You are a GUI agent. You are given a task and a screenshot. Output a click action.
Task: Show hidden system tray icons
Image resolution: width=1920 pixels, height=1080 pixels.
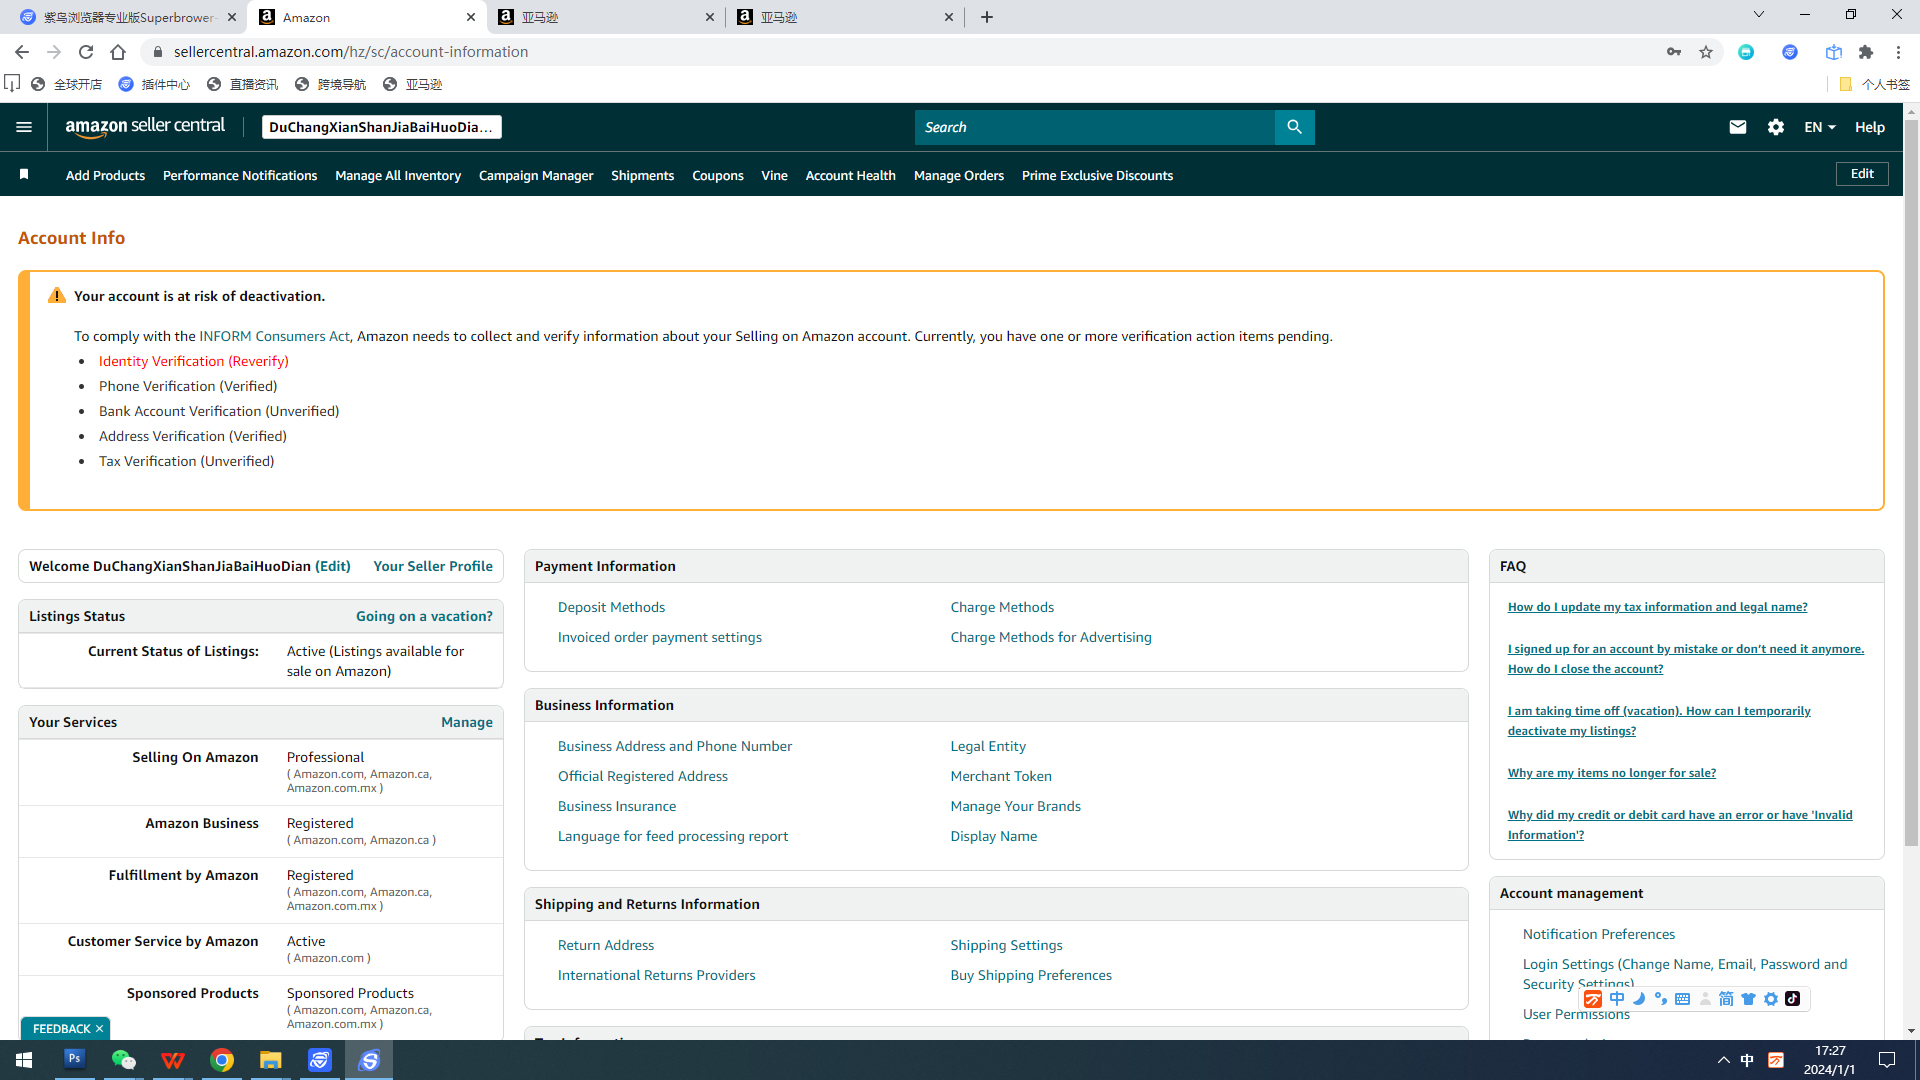point(1723,1060)
